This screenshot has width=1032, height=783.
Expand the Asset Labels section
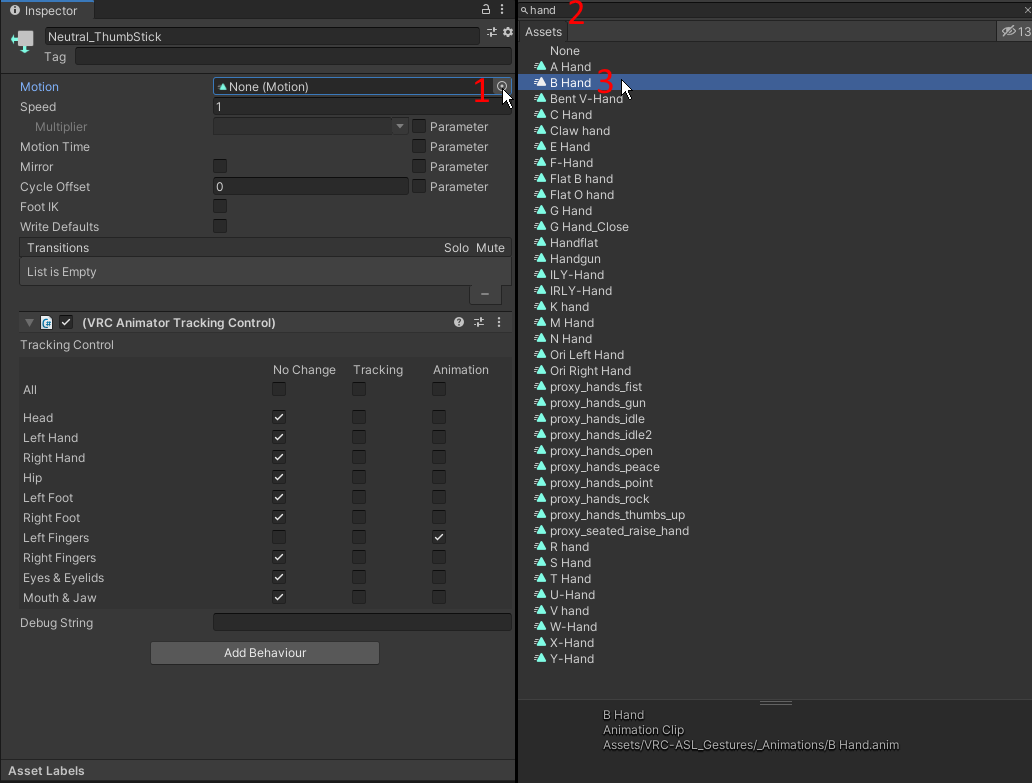pos(45,770)
